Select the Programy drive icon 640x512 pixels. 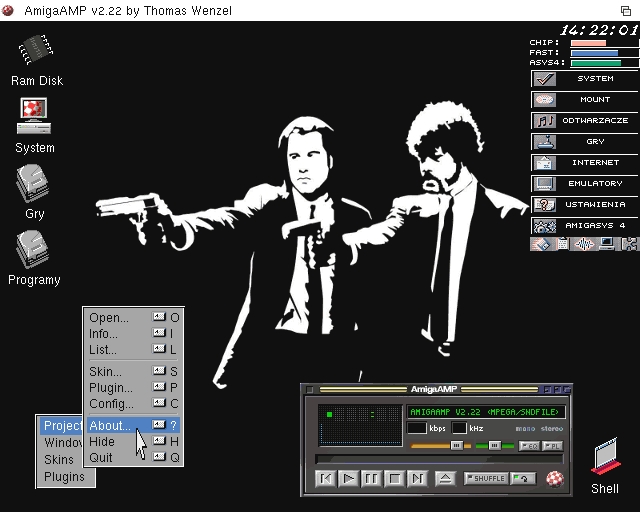click(33, 249)
